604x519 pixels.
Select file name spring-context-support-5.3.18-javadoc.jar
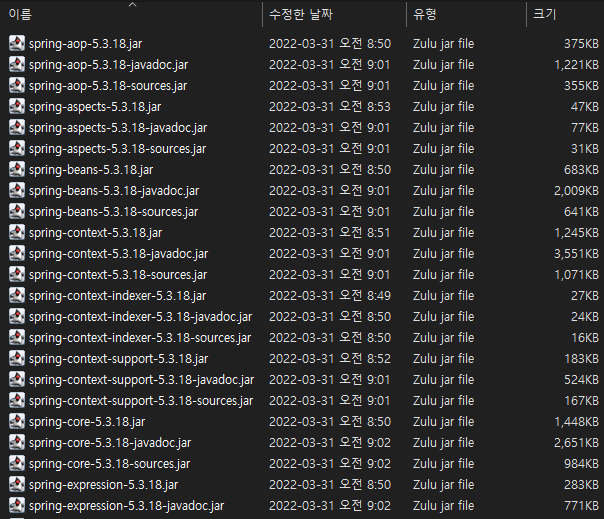[141, 380]
